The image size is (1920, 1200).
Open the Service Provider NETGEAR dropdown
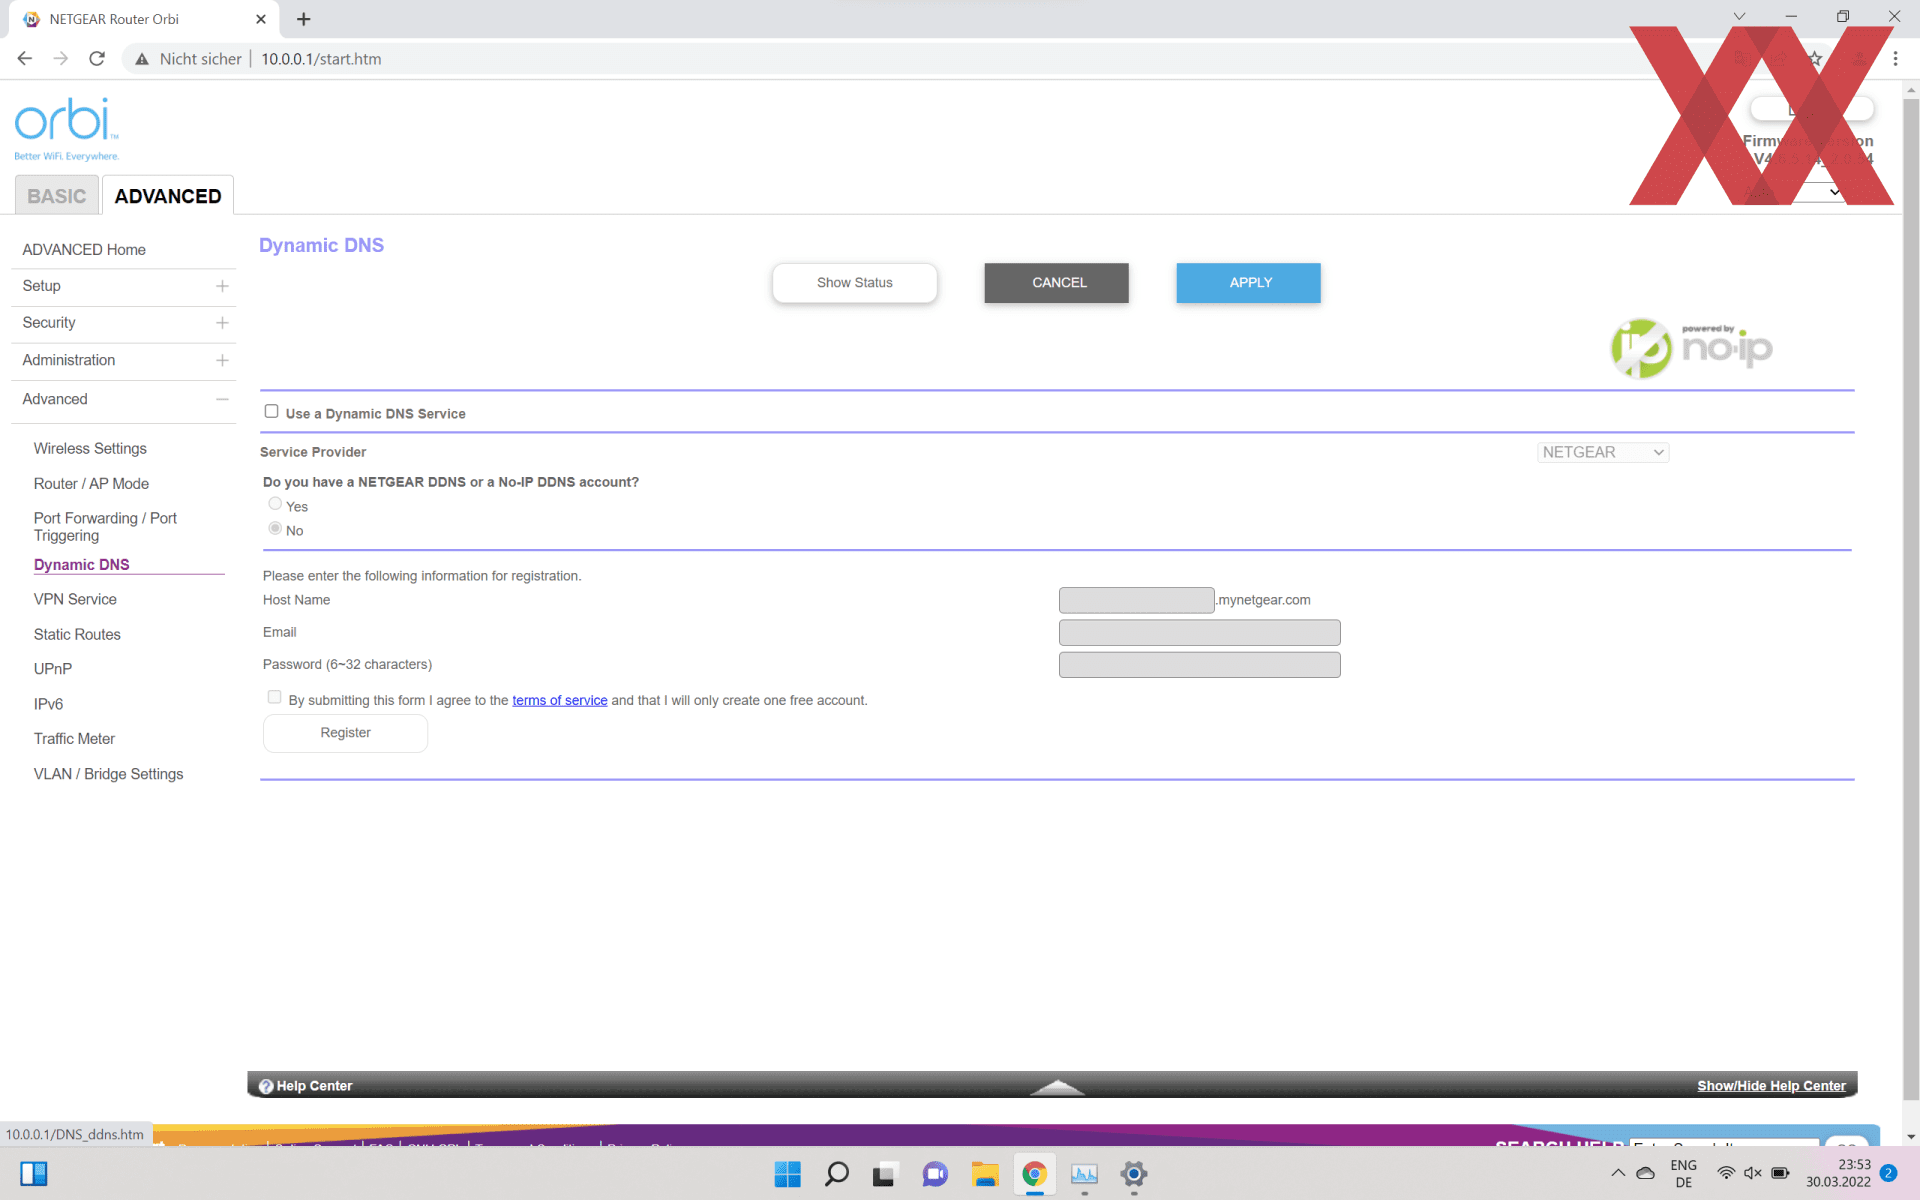1603,453
